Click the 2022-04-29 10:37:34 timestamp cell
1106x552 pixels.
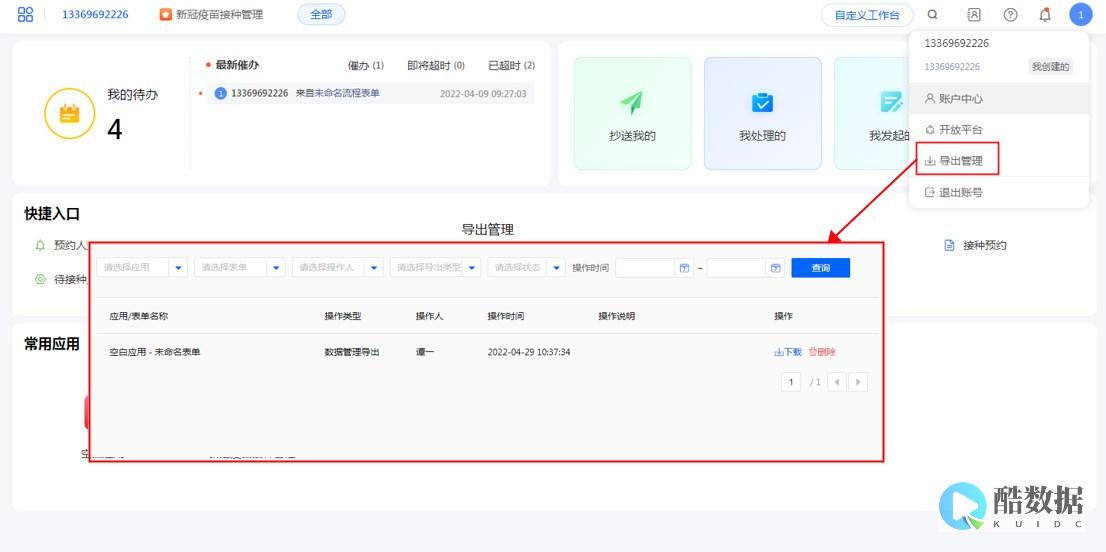[x=529, y=352]
